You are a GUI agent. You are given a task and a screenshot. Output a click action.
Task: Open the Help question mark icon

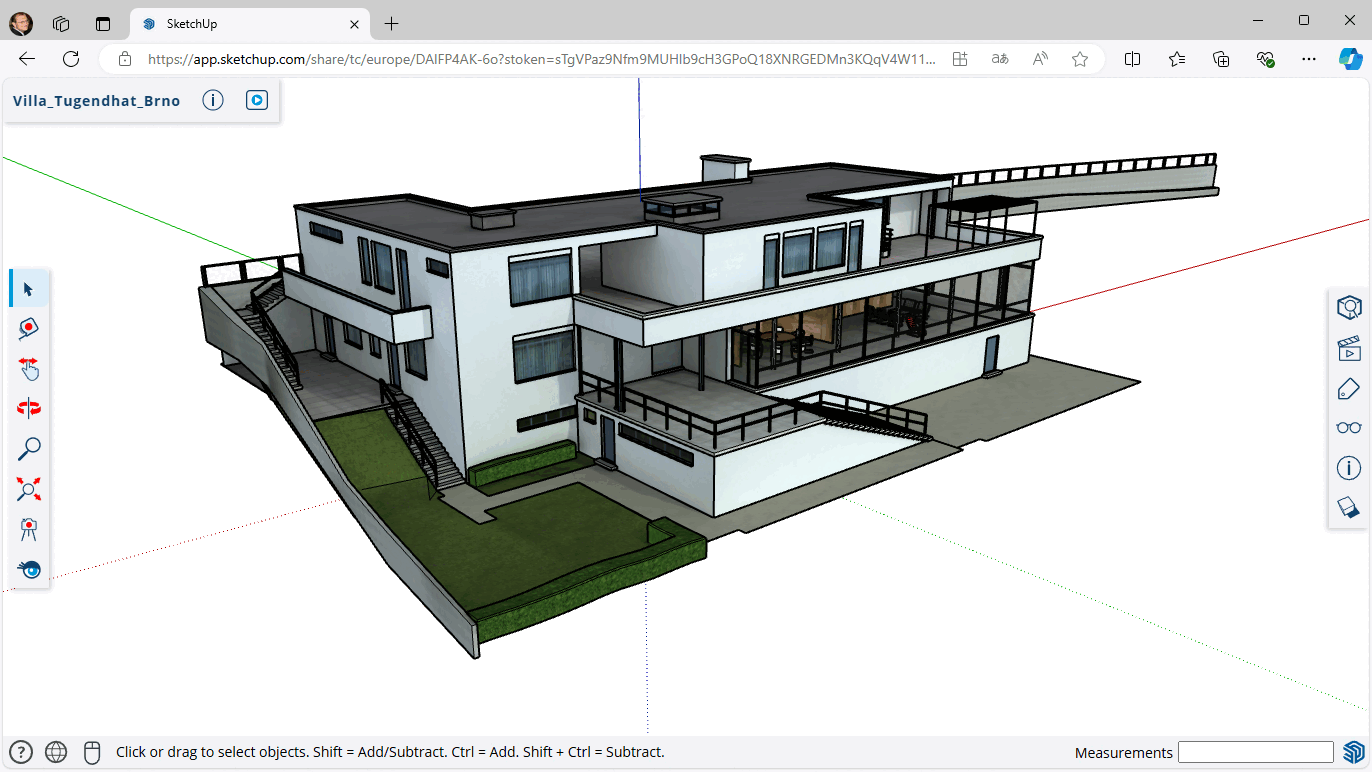point(21,752)
